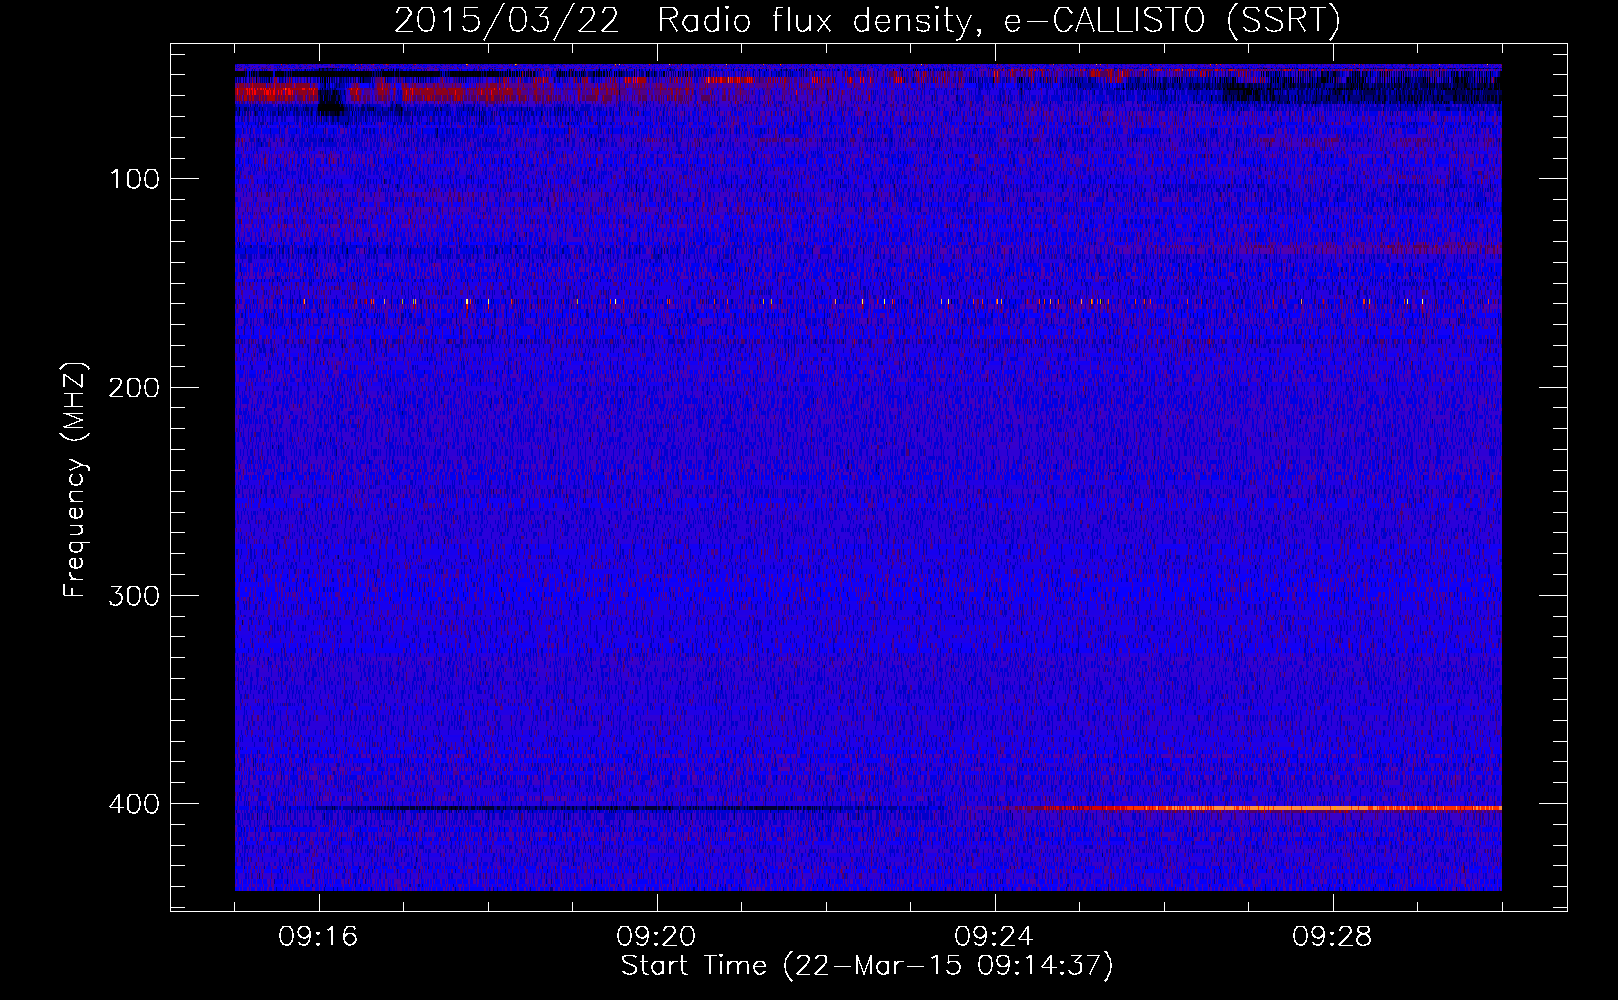This screenshot has width=1618, height=1000.
Task: Click the 09:20 time tick label
Action: pyautogui.click(x=656, y=937)
